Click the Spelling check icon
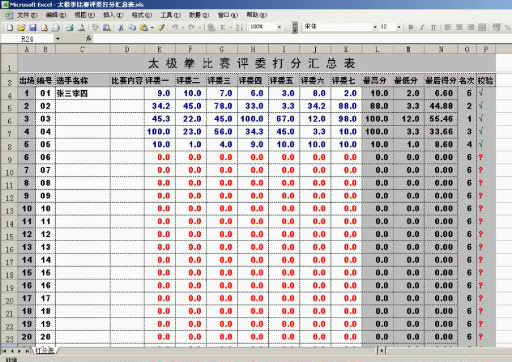Viewport: 512px width, 362px height. coord(95,28)
